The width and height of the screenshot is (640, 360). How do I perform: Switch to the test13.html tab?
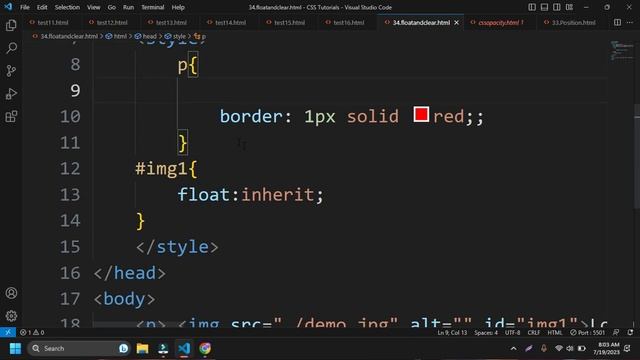pyautogui.click(x=171, y=22)
